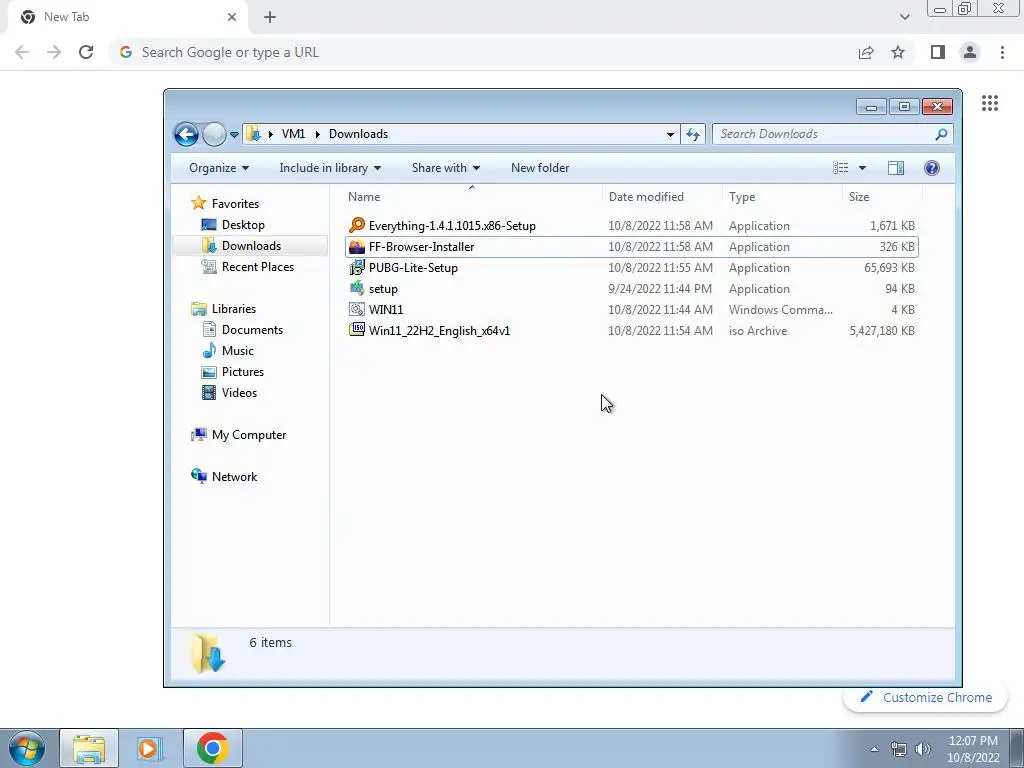Sort files by Type column
Screen dimensions: 1024x768
(x=742, y=197)
